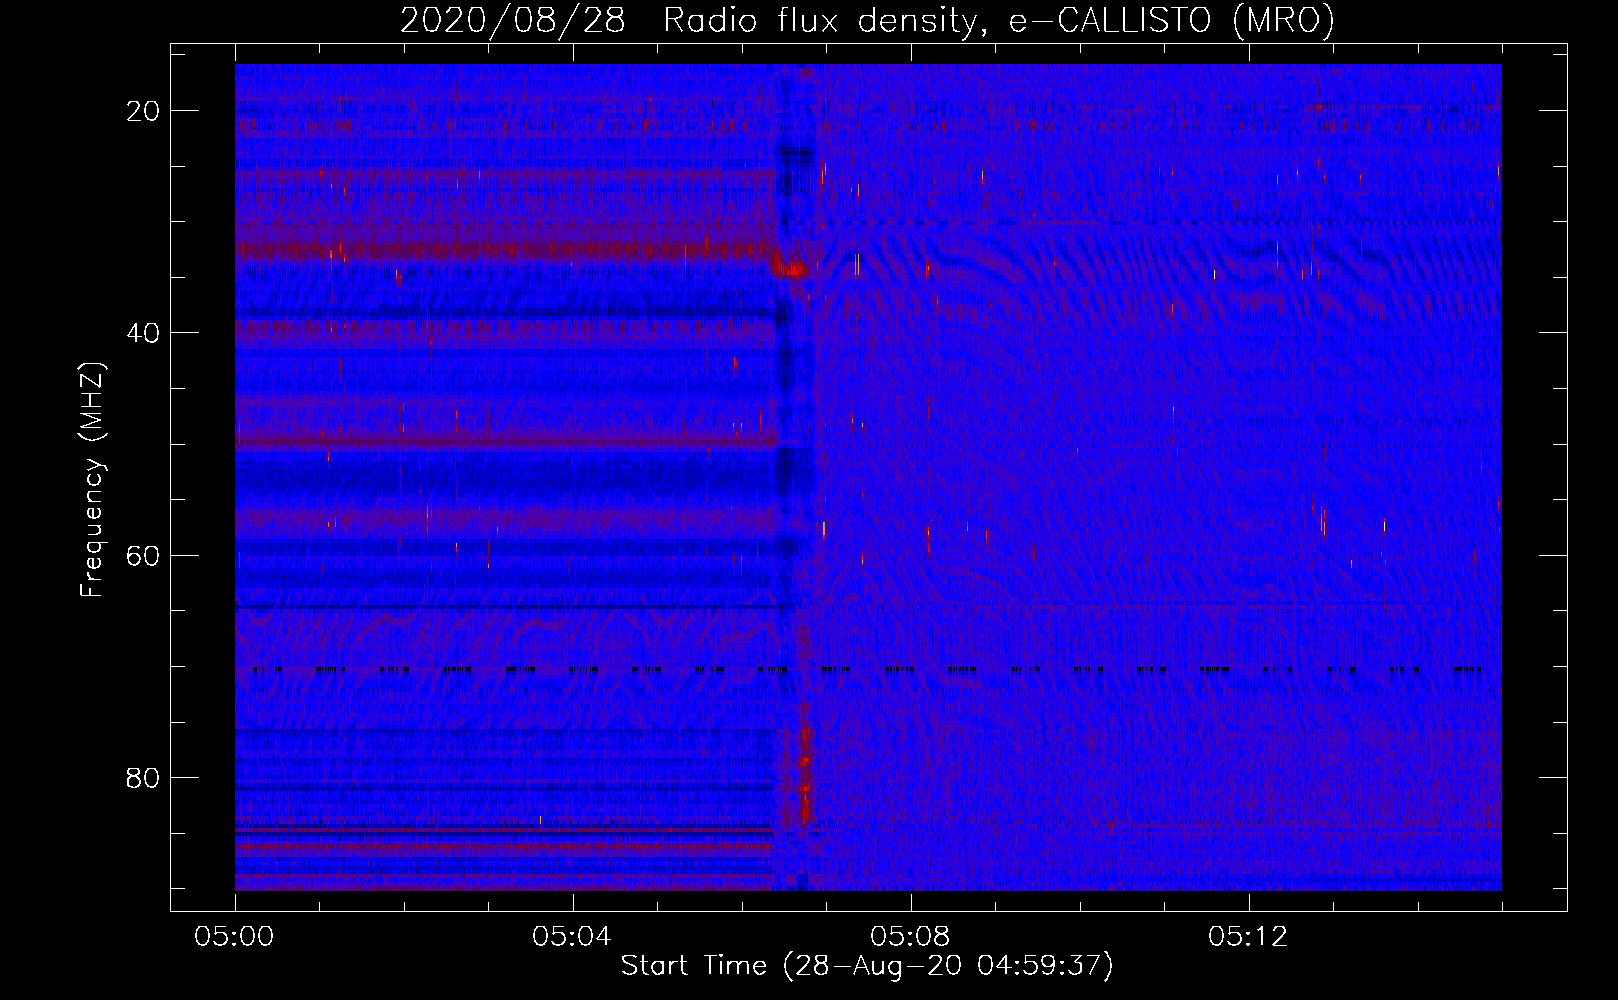Click the "20" frequency tick label
Image resolution: width=1618 pixels, height=1000 pixels.
[x=143, y=111]
